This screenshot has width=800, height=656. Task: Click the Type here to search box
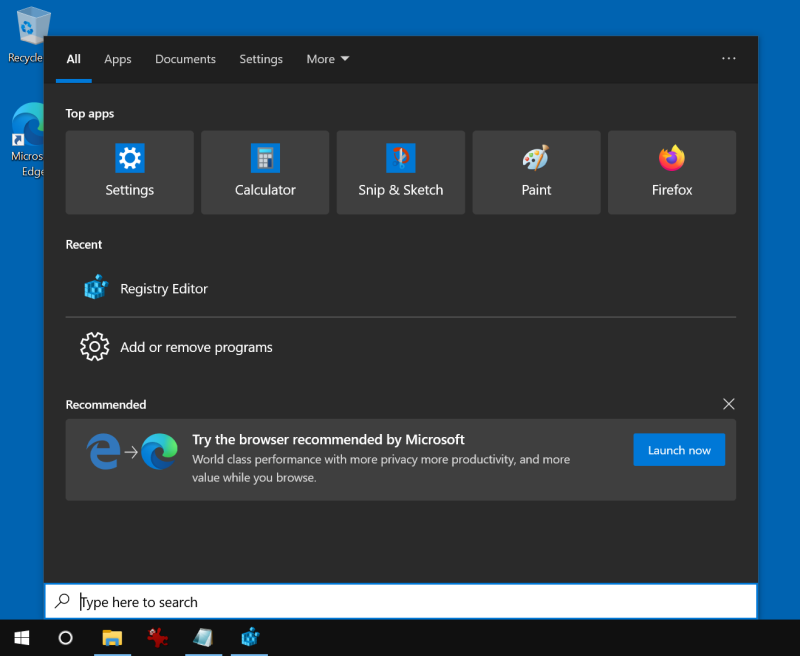coord(400,602)
